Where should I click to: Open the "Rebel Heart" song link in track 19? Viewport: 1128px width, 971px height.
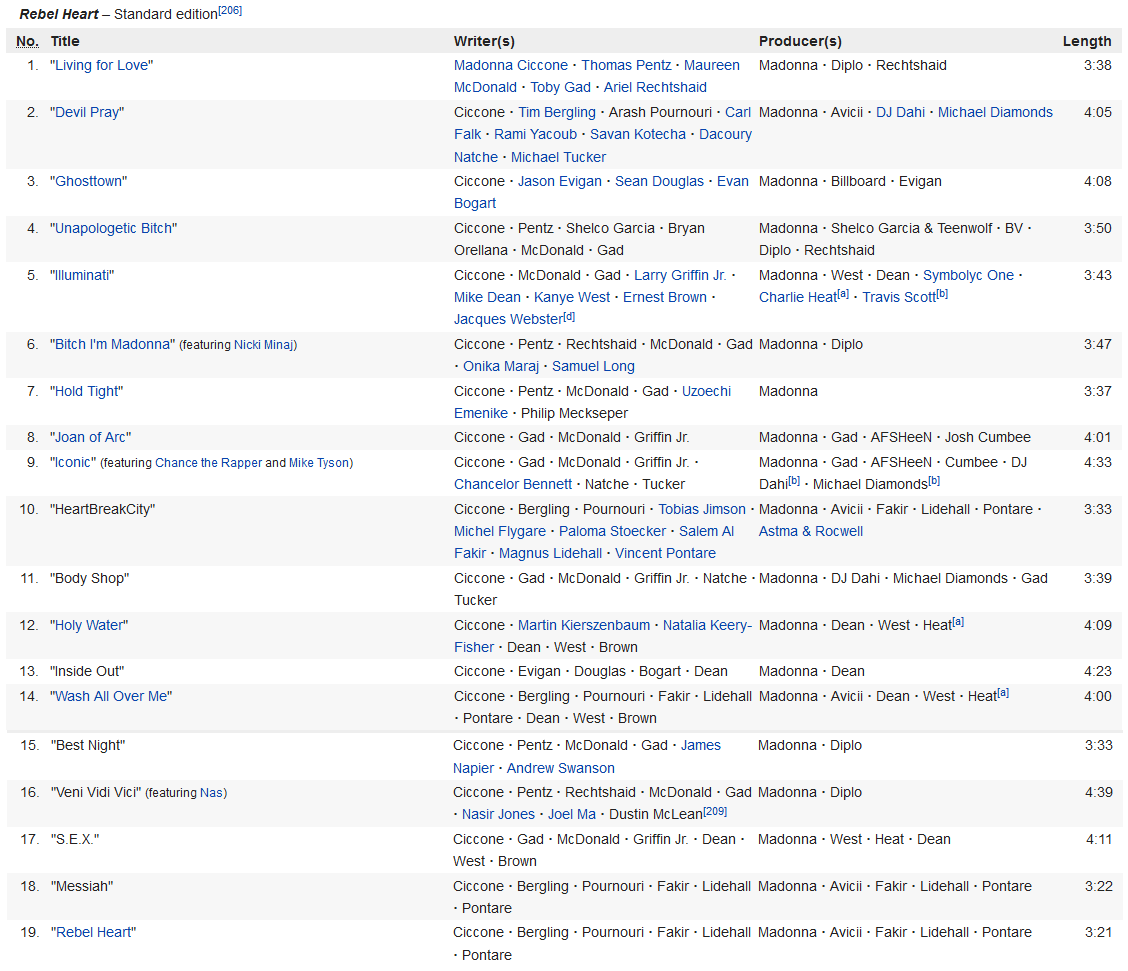point(94,933)
